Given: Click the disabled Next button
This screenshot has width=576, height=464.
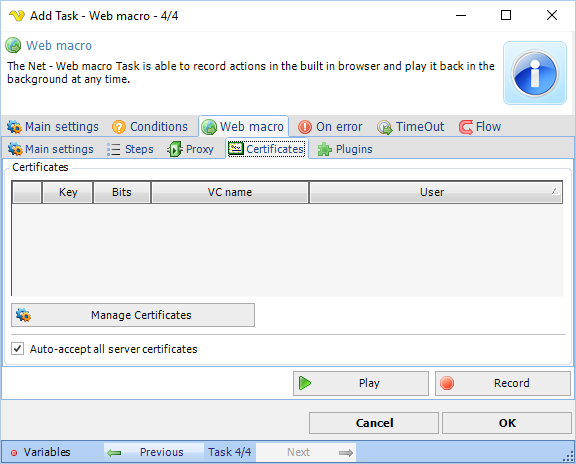Looking at the screenshot, I should pos(306,452).
